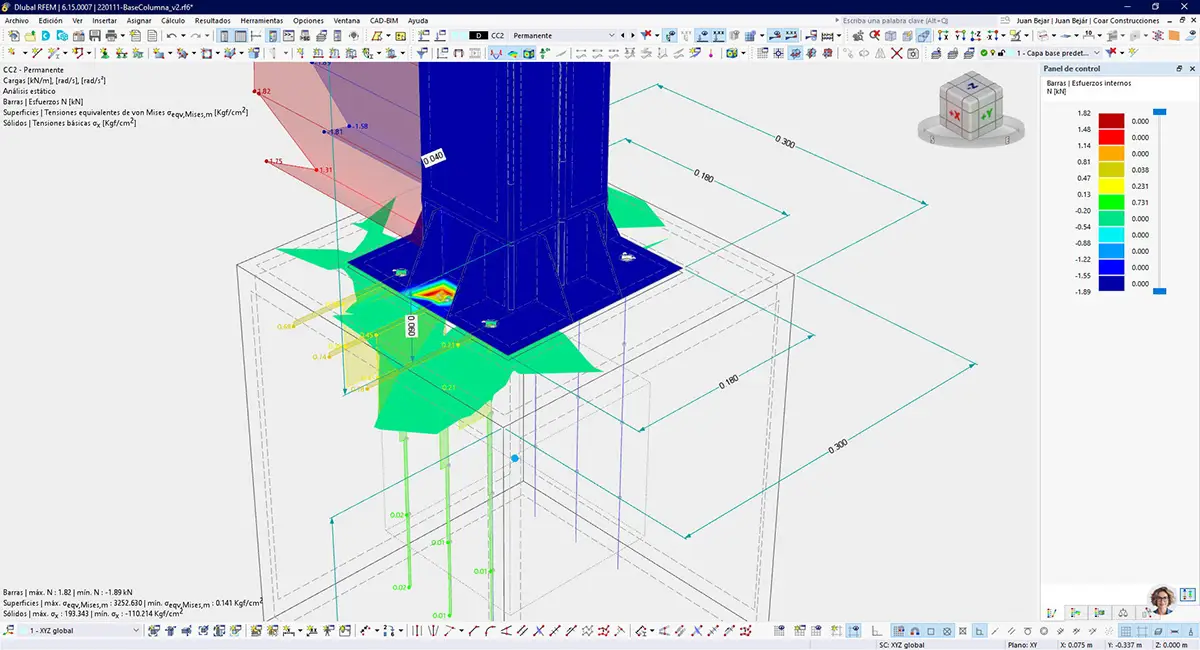Viewport: 1200px width, 650px height.
Task: Open the CAD-BIM menu
Action: click(384, 20)
